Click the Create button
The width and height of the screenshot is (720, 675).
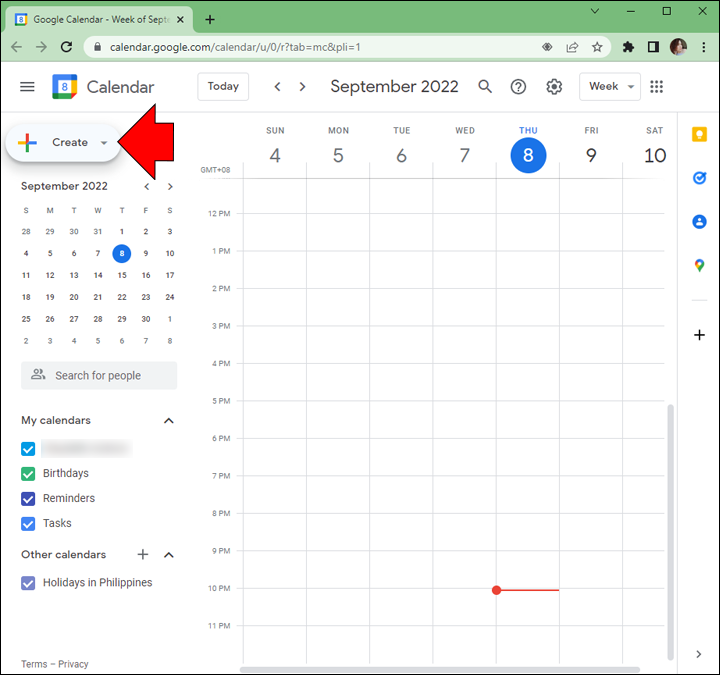pos(63,143)
